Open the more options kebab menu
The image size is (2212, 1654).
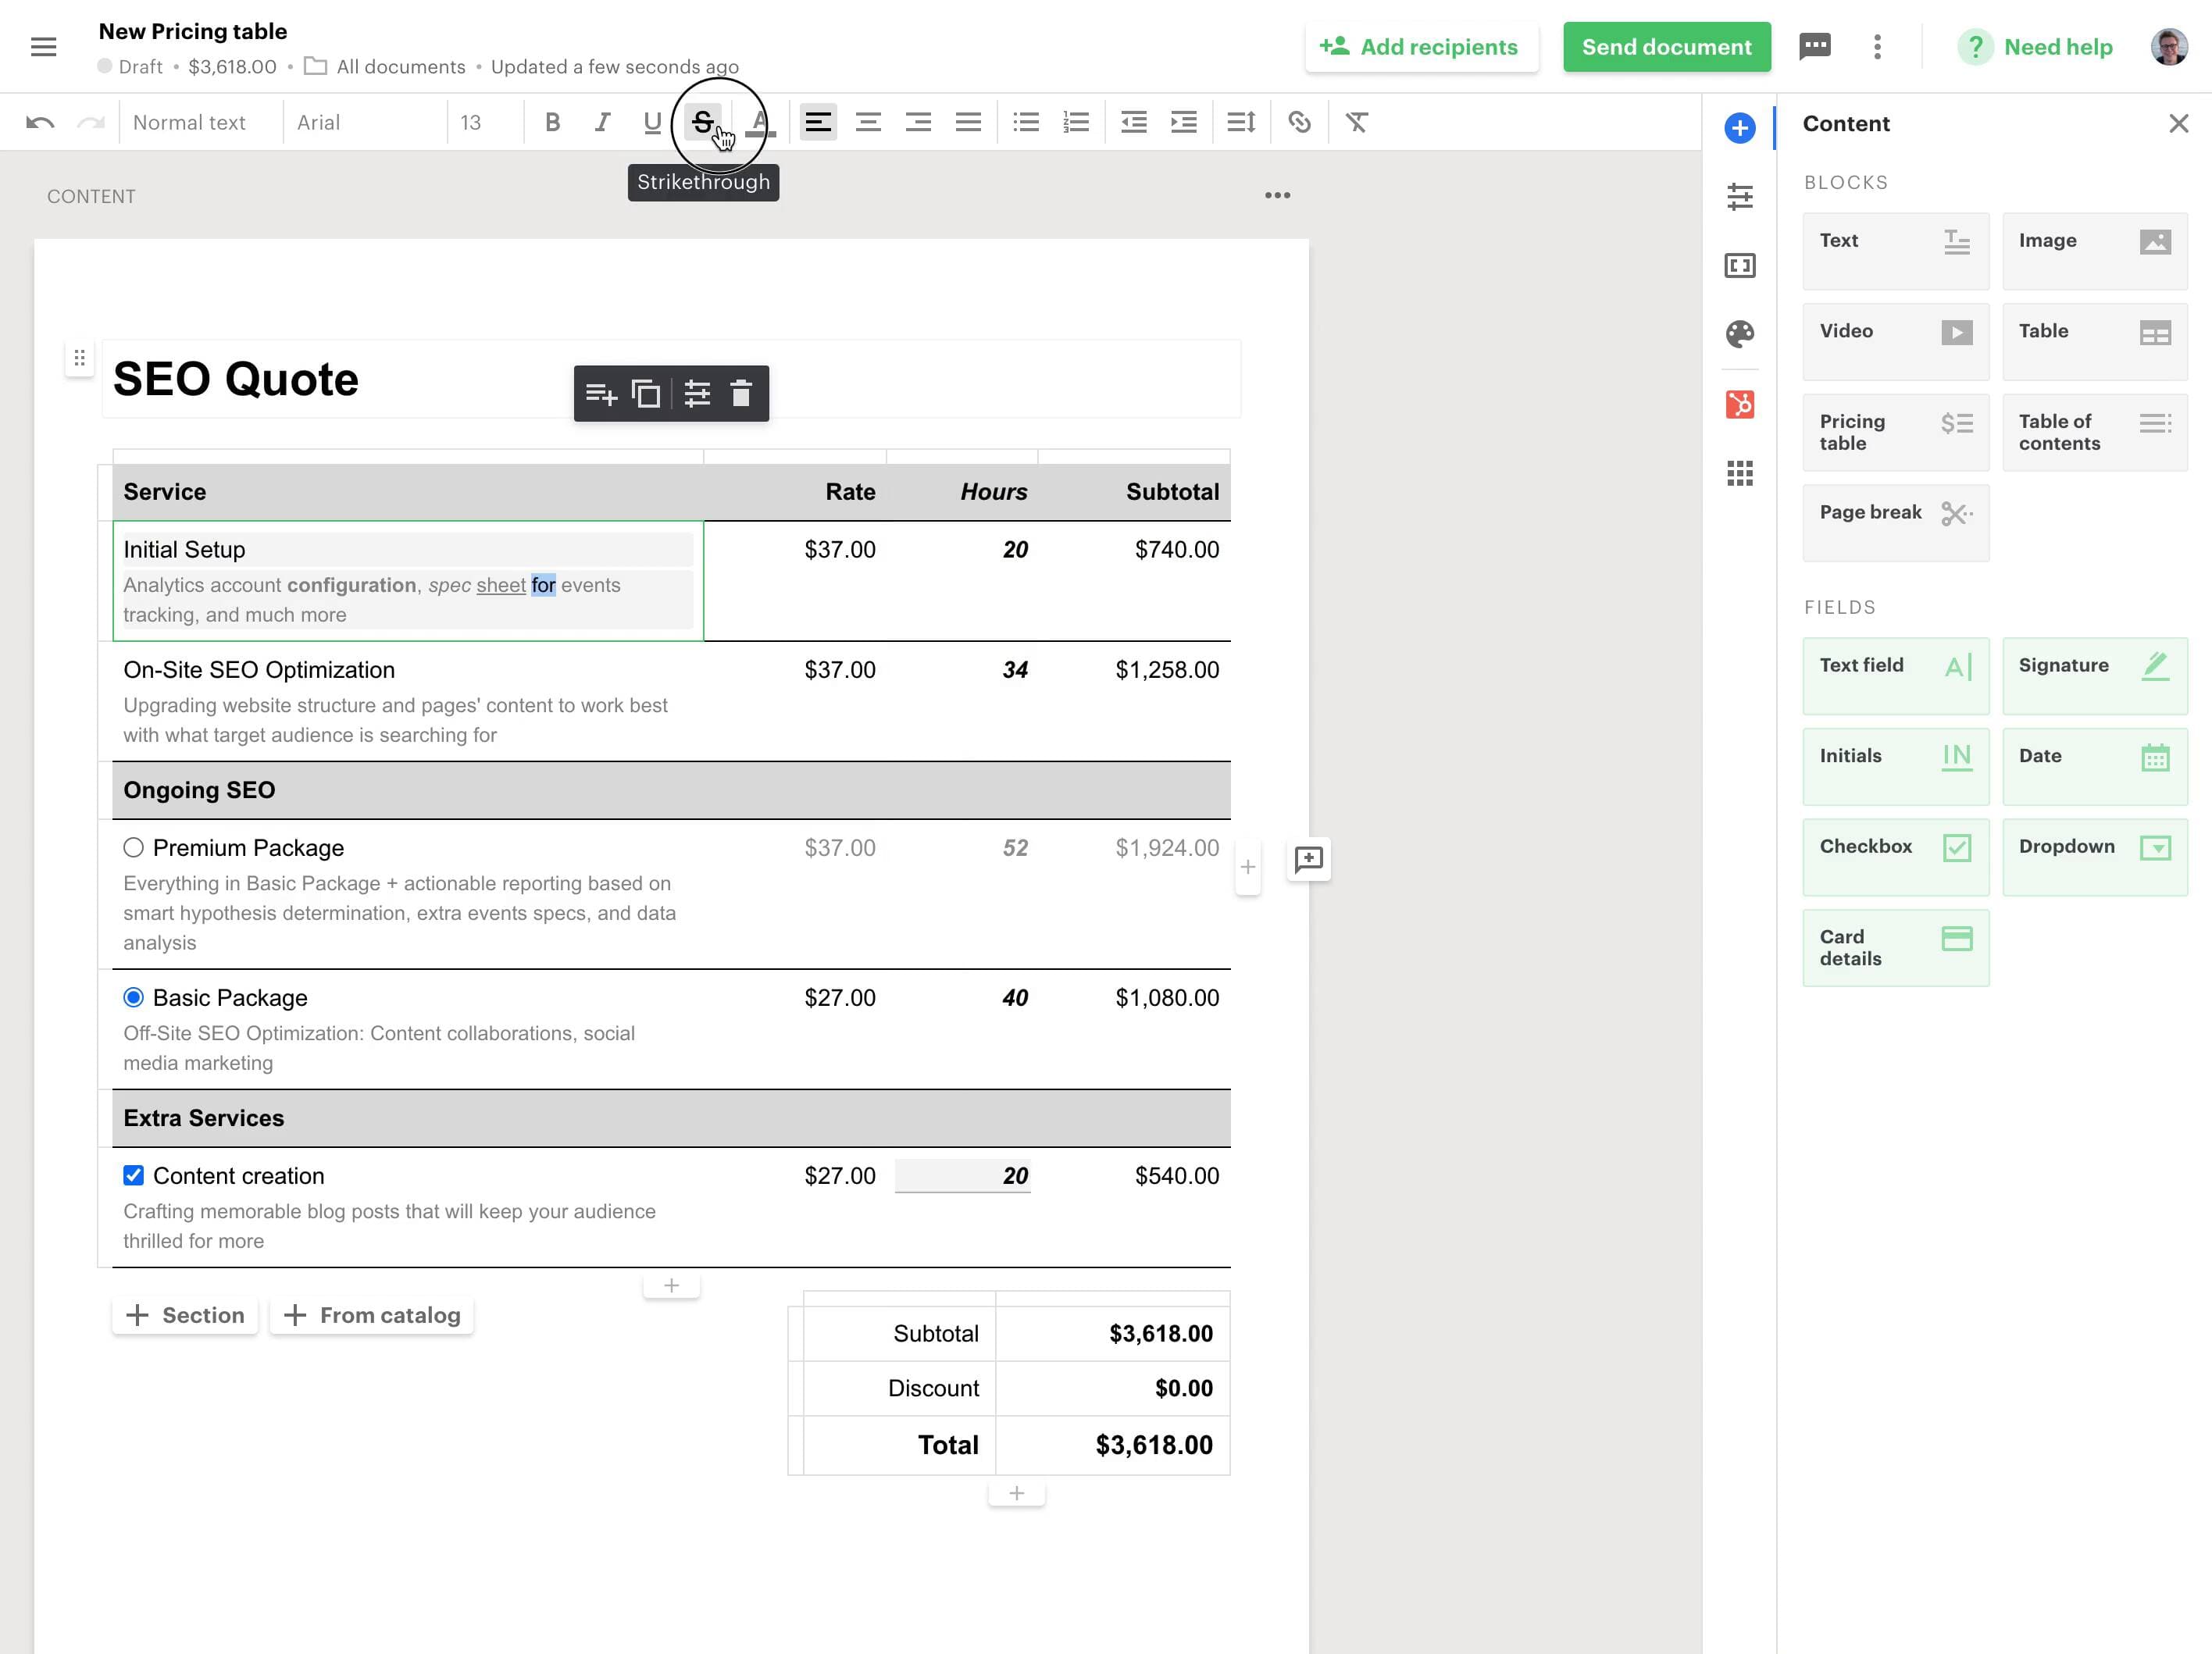[1877, 47]
